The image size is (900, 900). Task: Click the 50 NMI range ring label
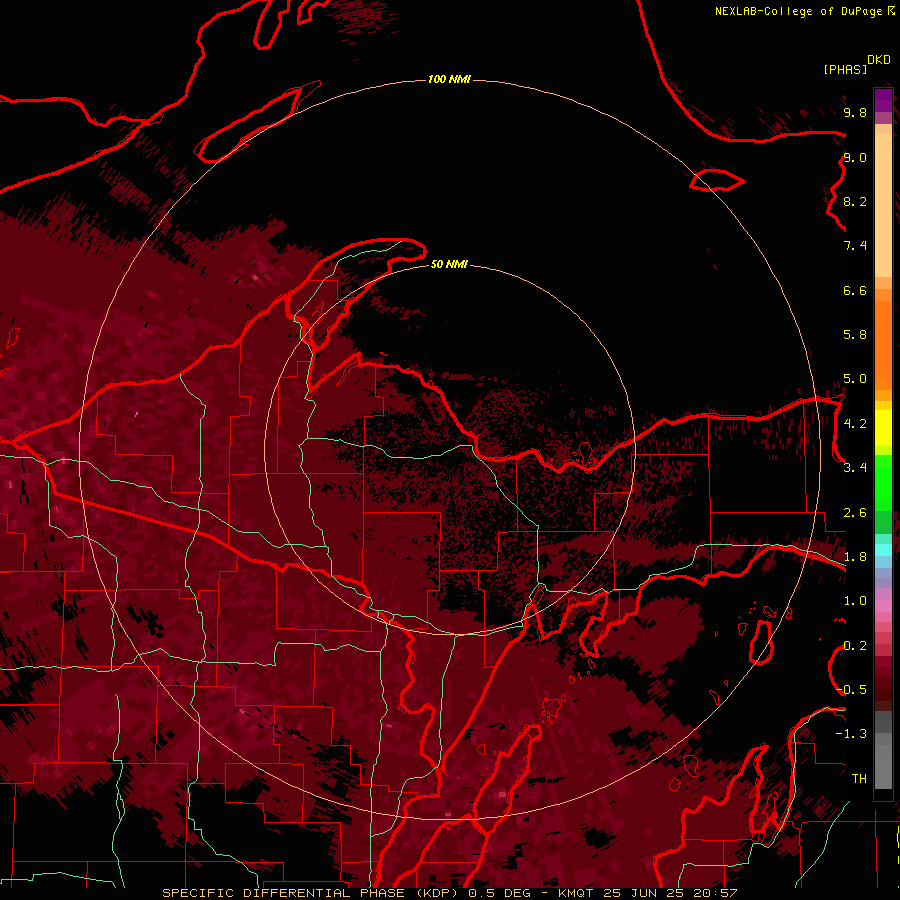449,264
